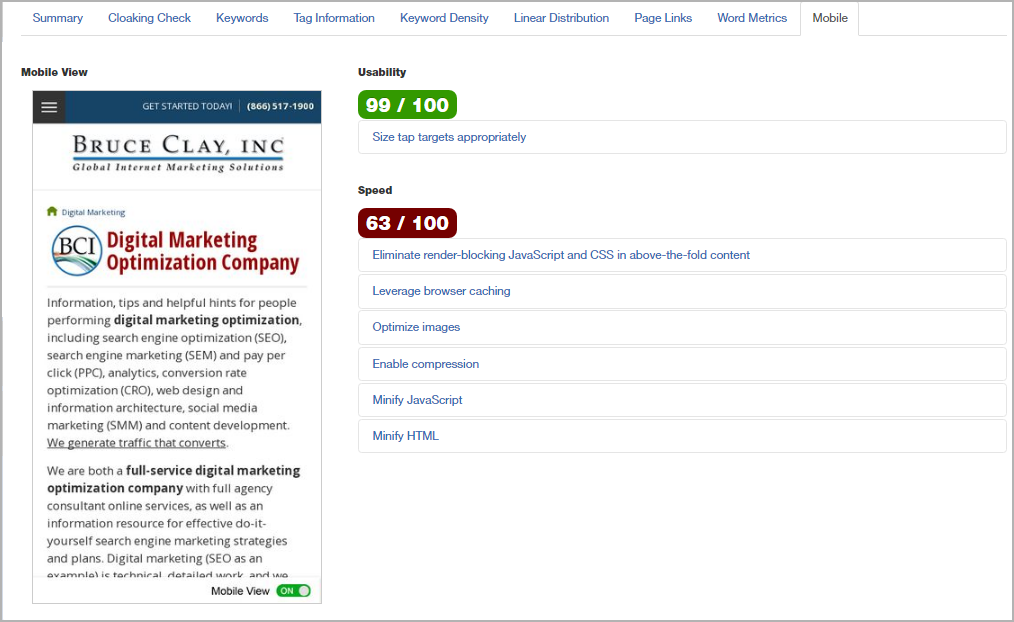Click the active Mobile tab
The width and height of the screenshot is (1014, 622).
tap(830, 18)
